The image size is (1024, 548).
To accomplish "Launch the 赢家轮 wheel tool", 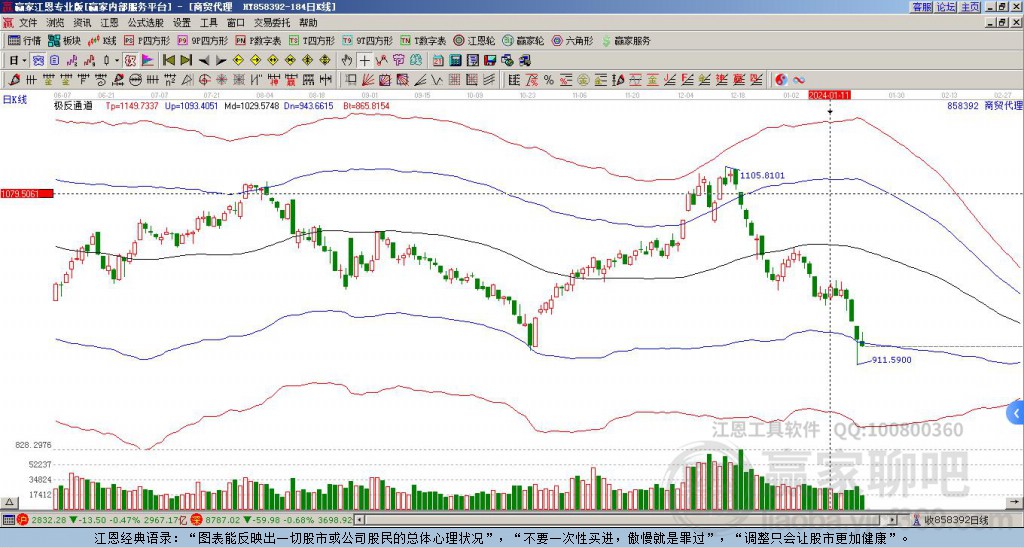I will (x=523, y=40).
